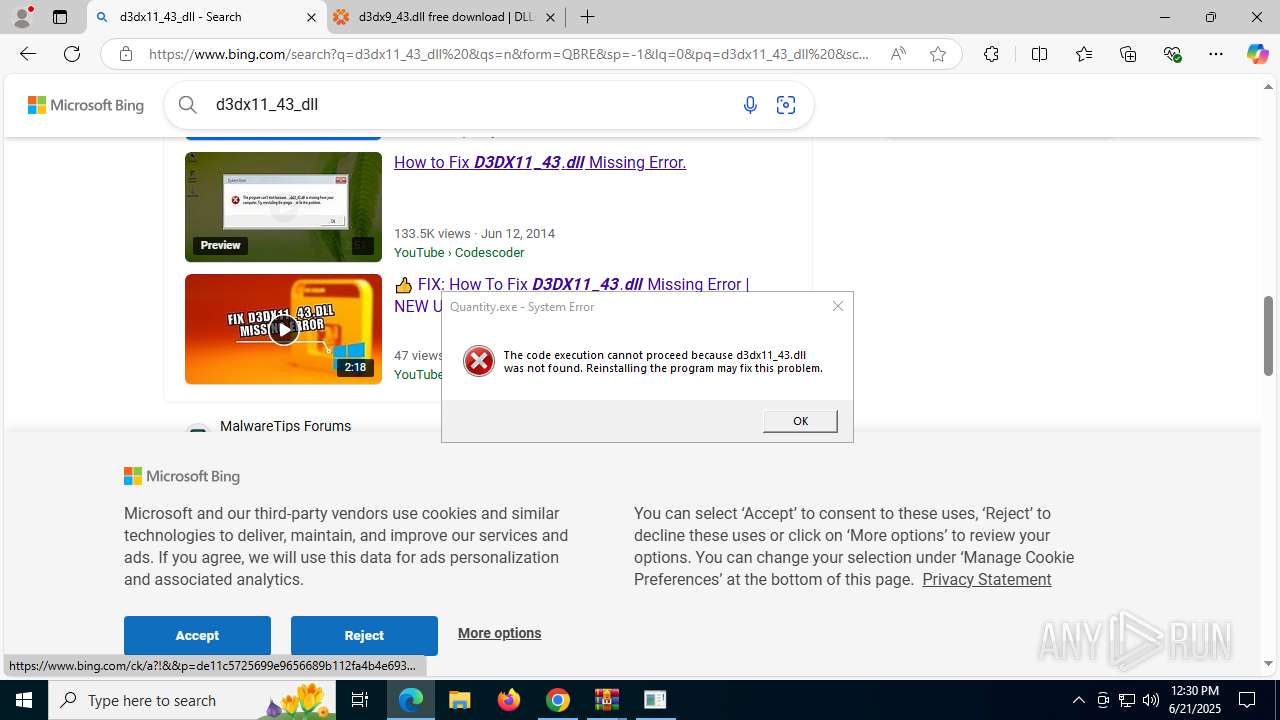Go back to previous page

28,54
